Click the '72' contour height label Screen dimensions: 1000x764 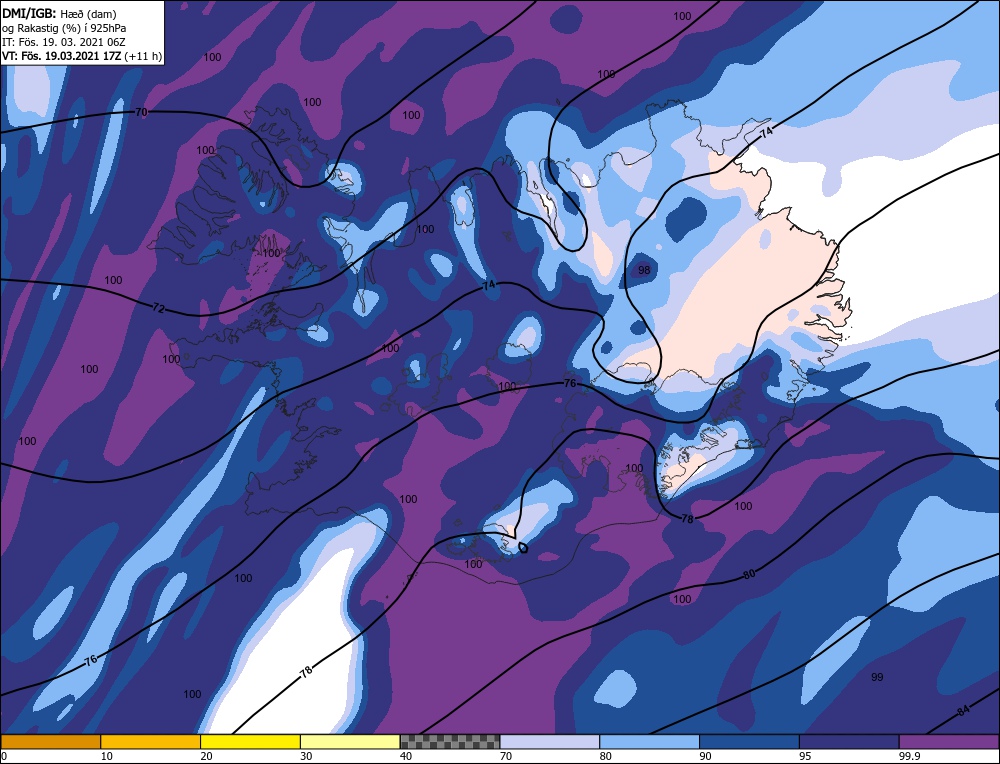tap(159, 309)
